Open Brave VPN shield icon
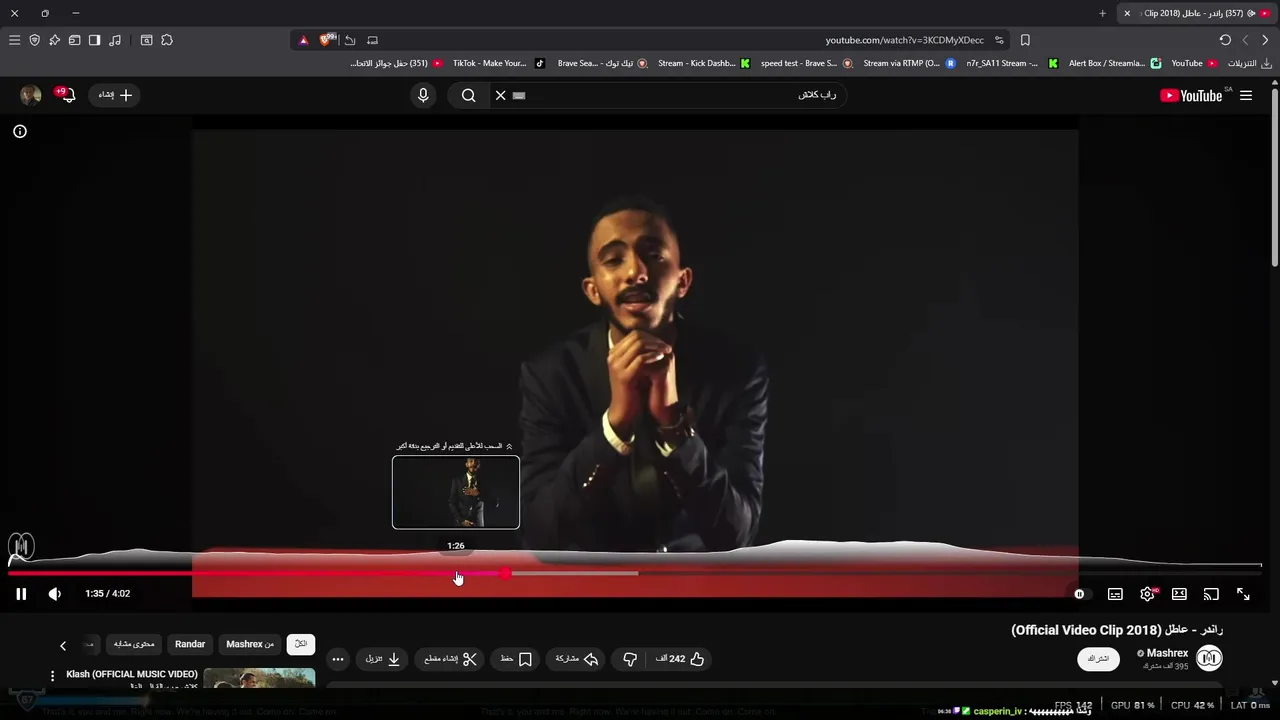The width and height of the screenshot is (1280, 720). 35,40
